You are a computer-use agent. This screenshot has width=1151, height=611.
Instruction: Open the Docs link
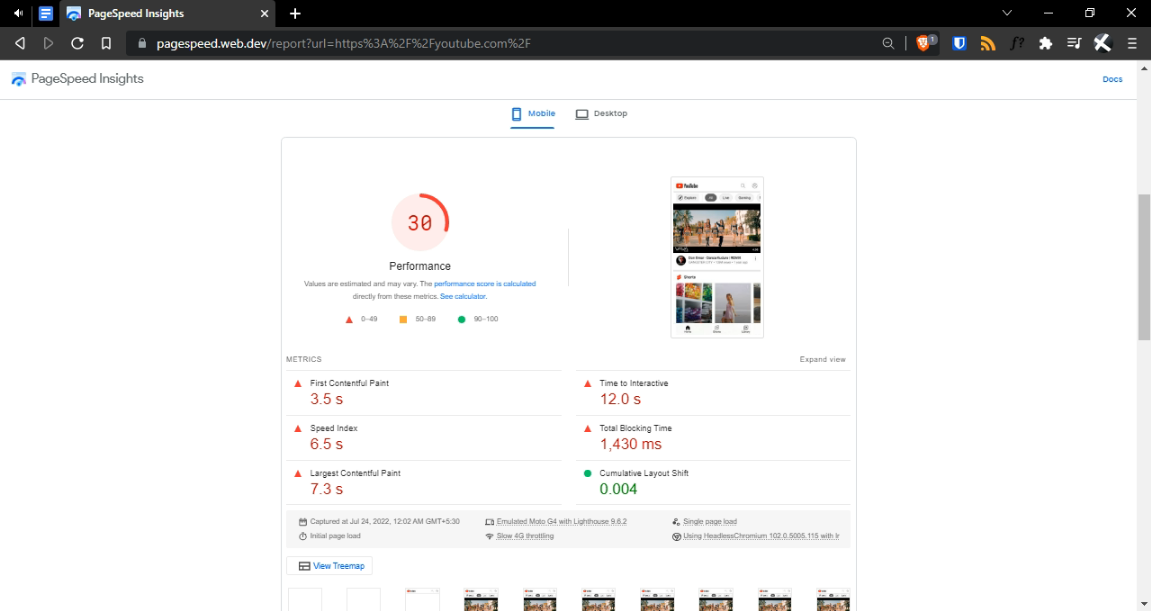[1112, 79]
